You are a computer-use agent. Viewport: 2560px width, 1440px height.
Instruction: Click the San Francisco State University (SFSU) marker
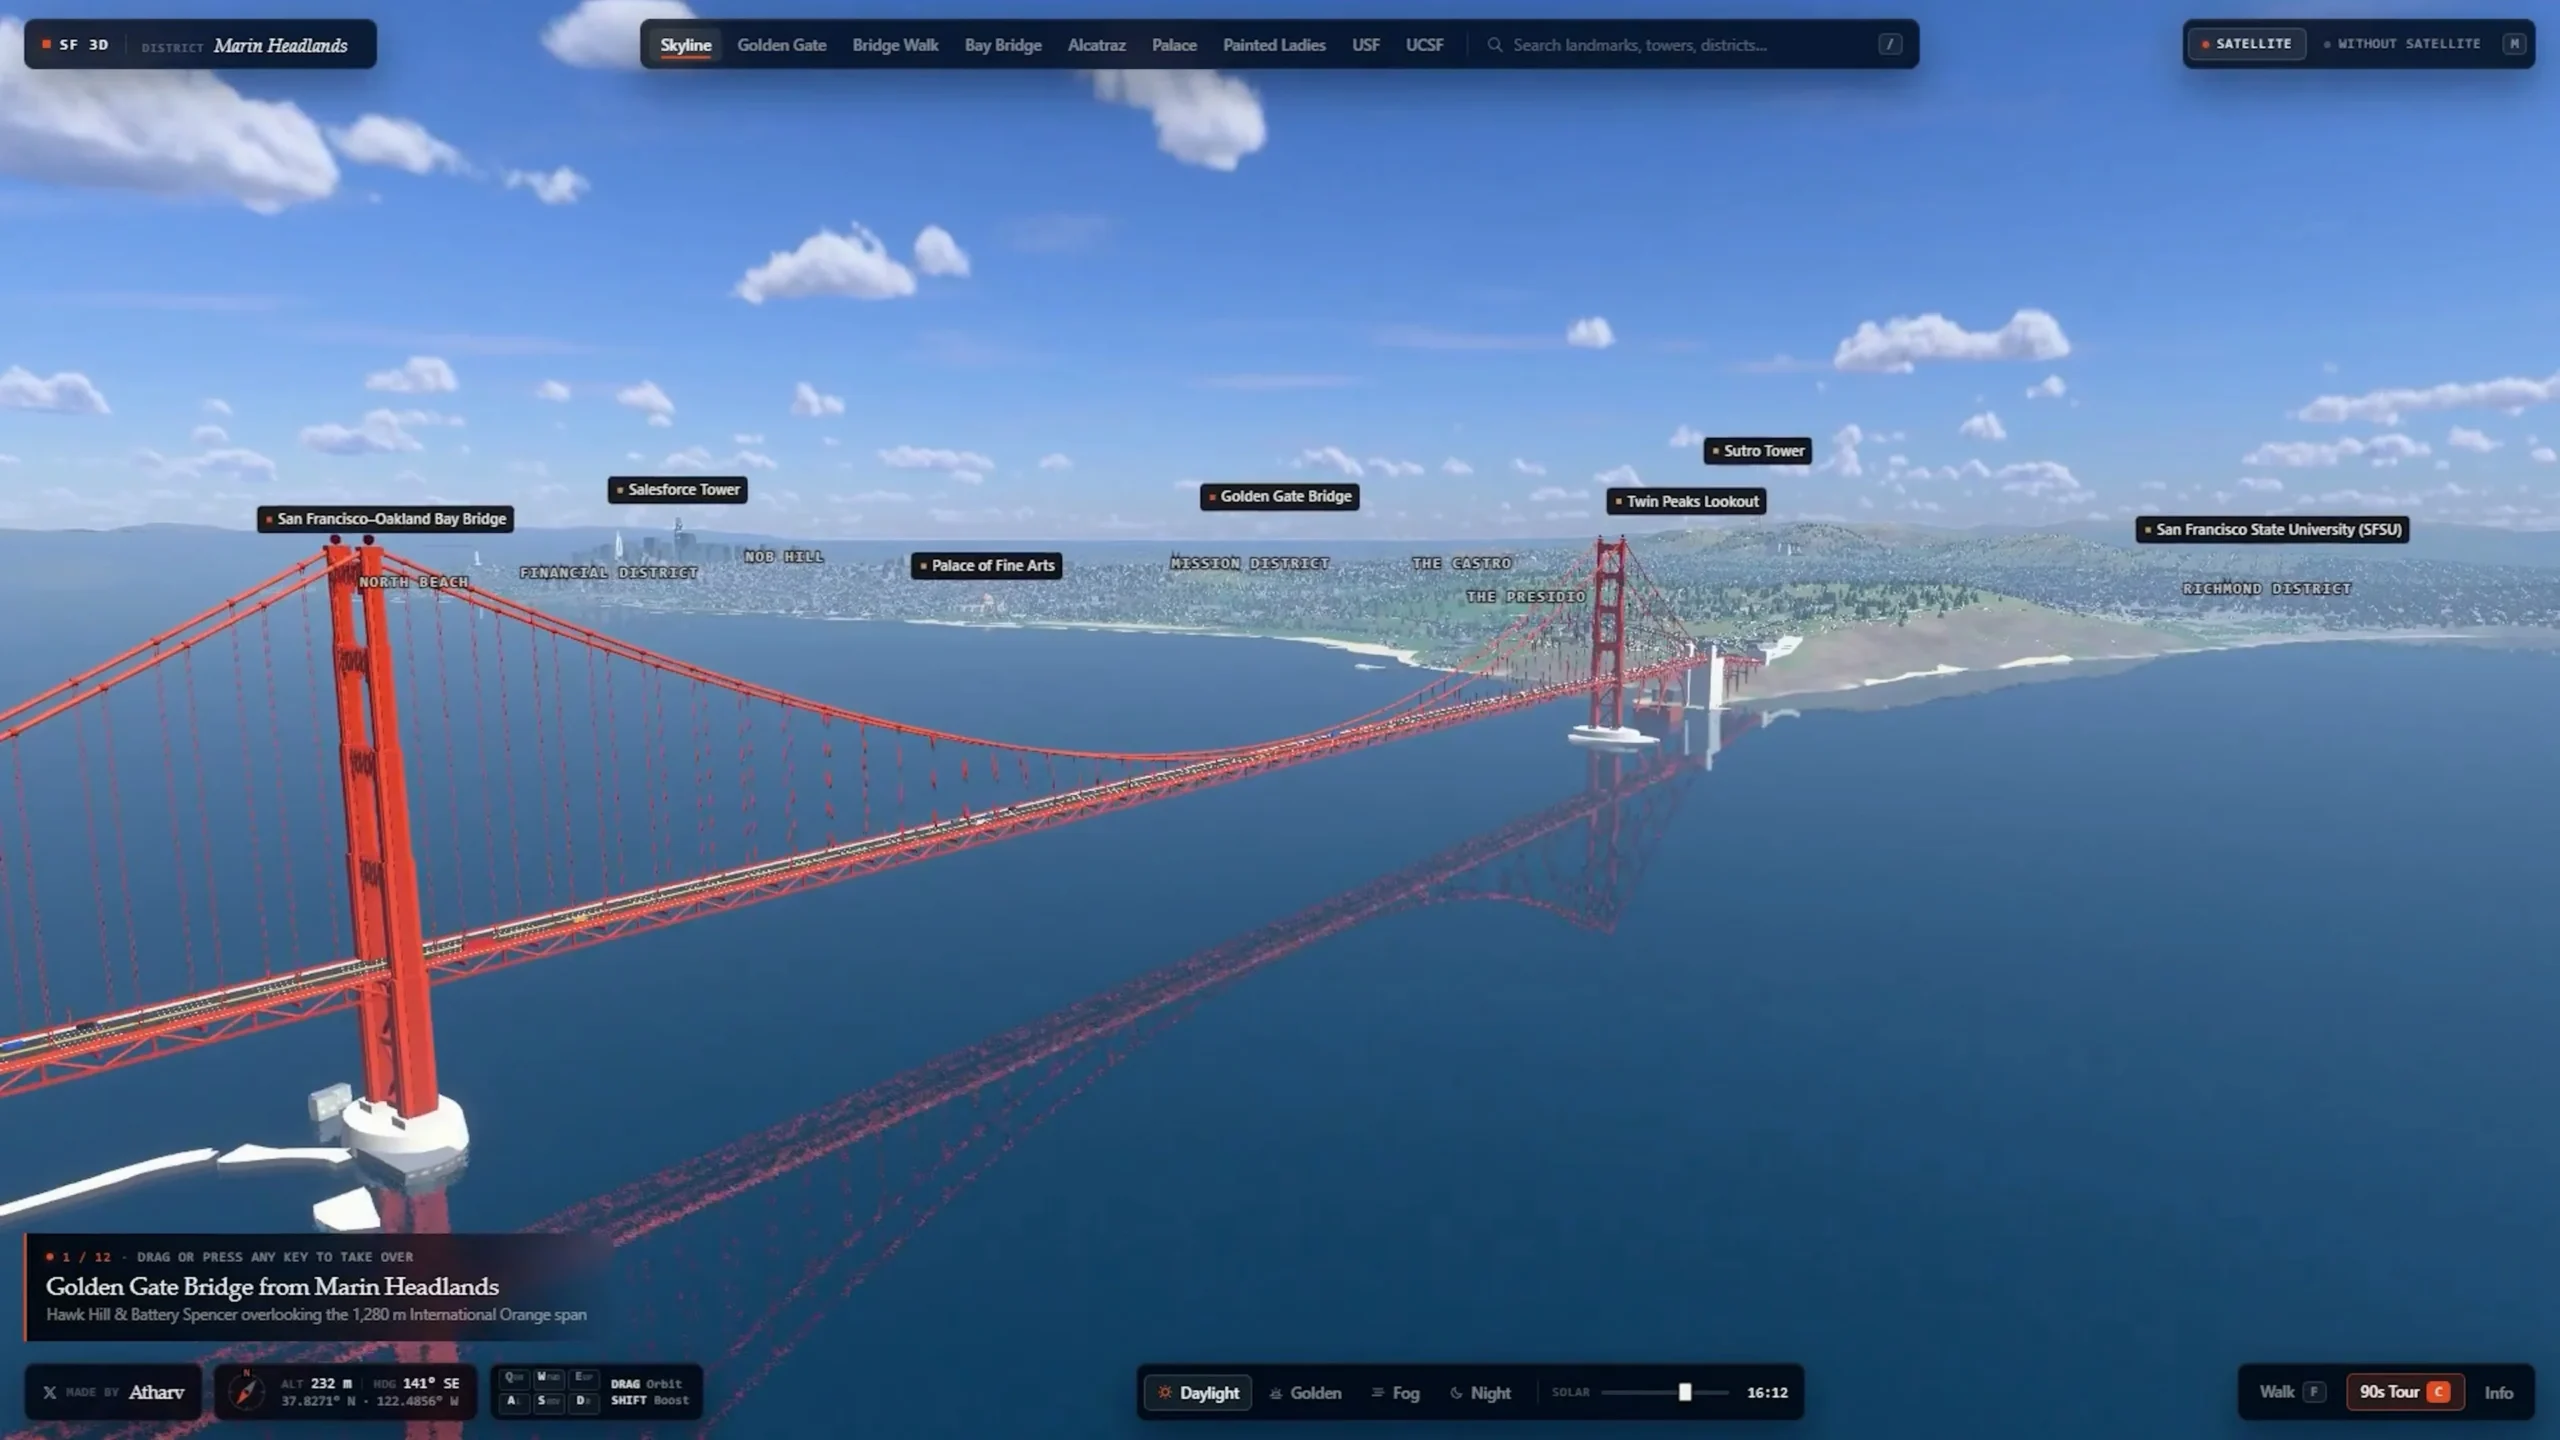[x=2272, y=530]
